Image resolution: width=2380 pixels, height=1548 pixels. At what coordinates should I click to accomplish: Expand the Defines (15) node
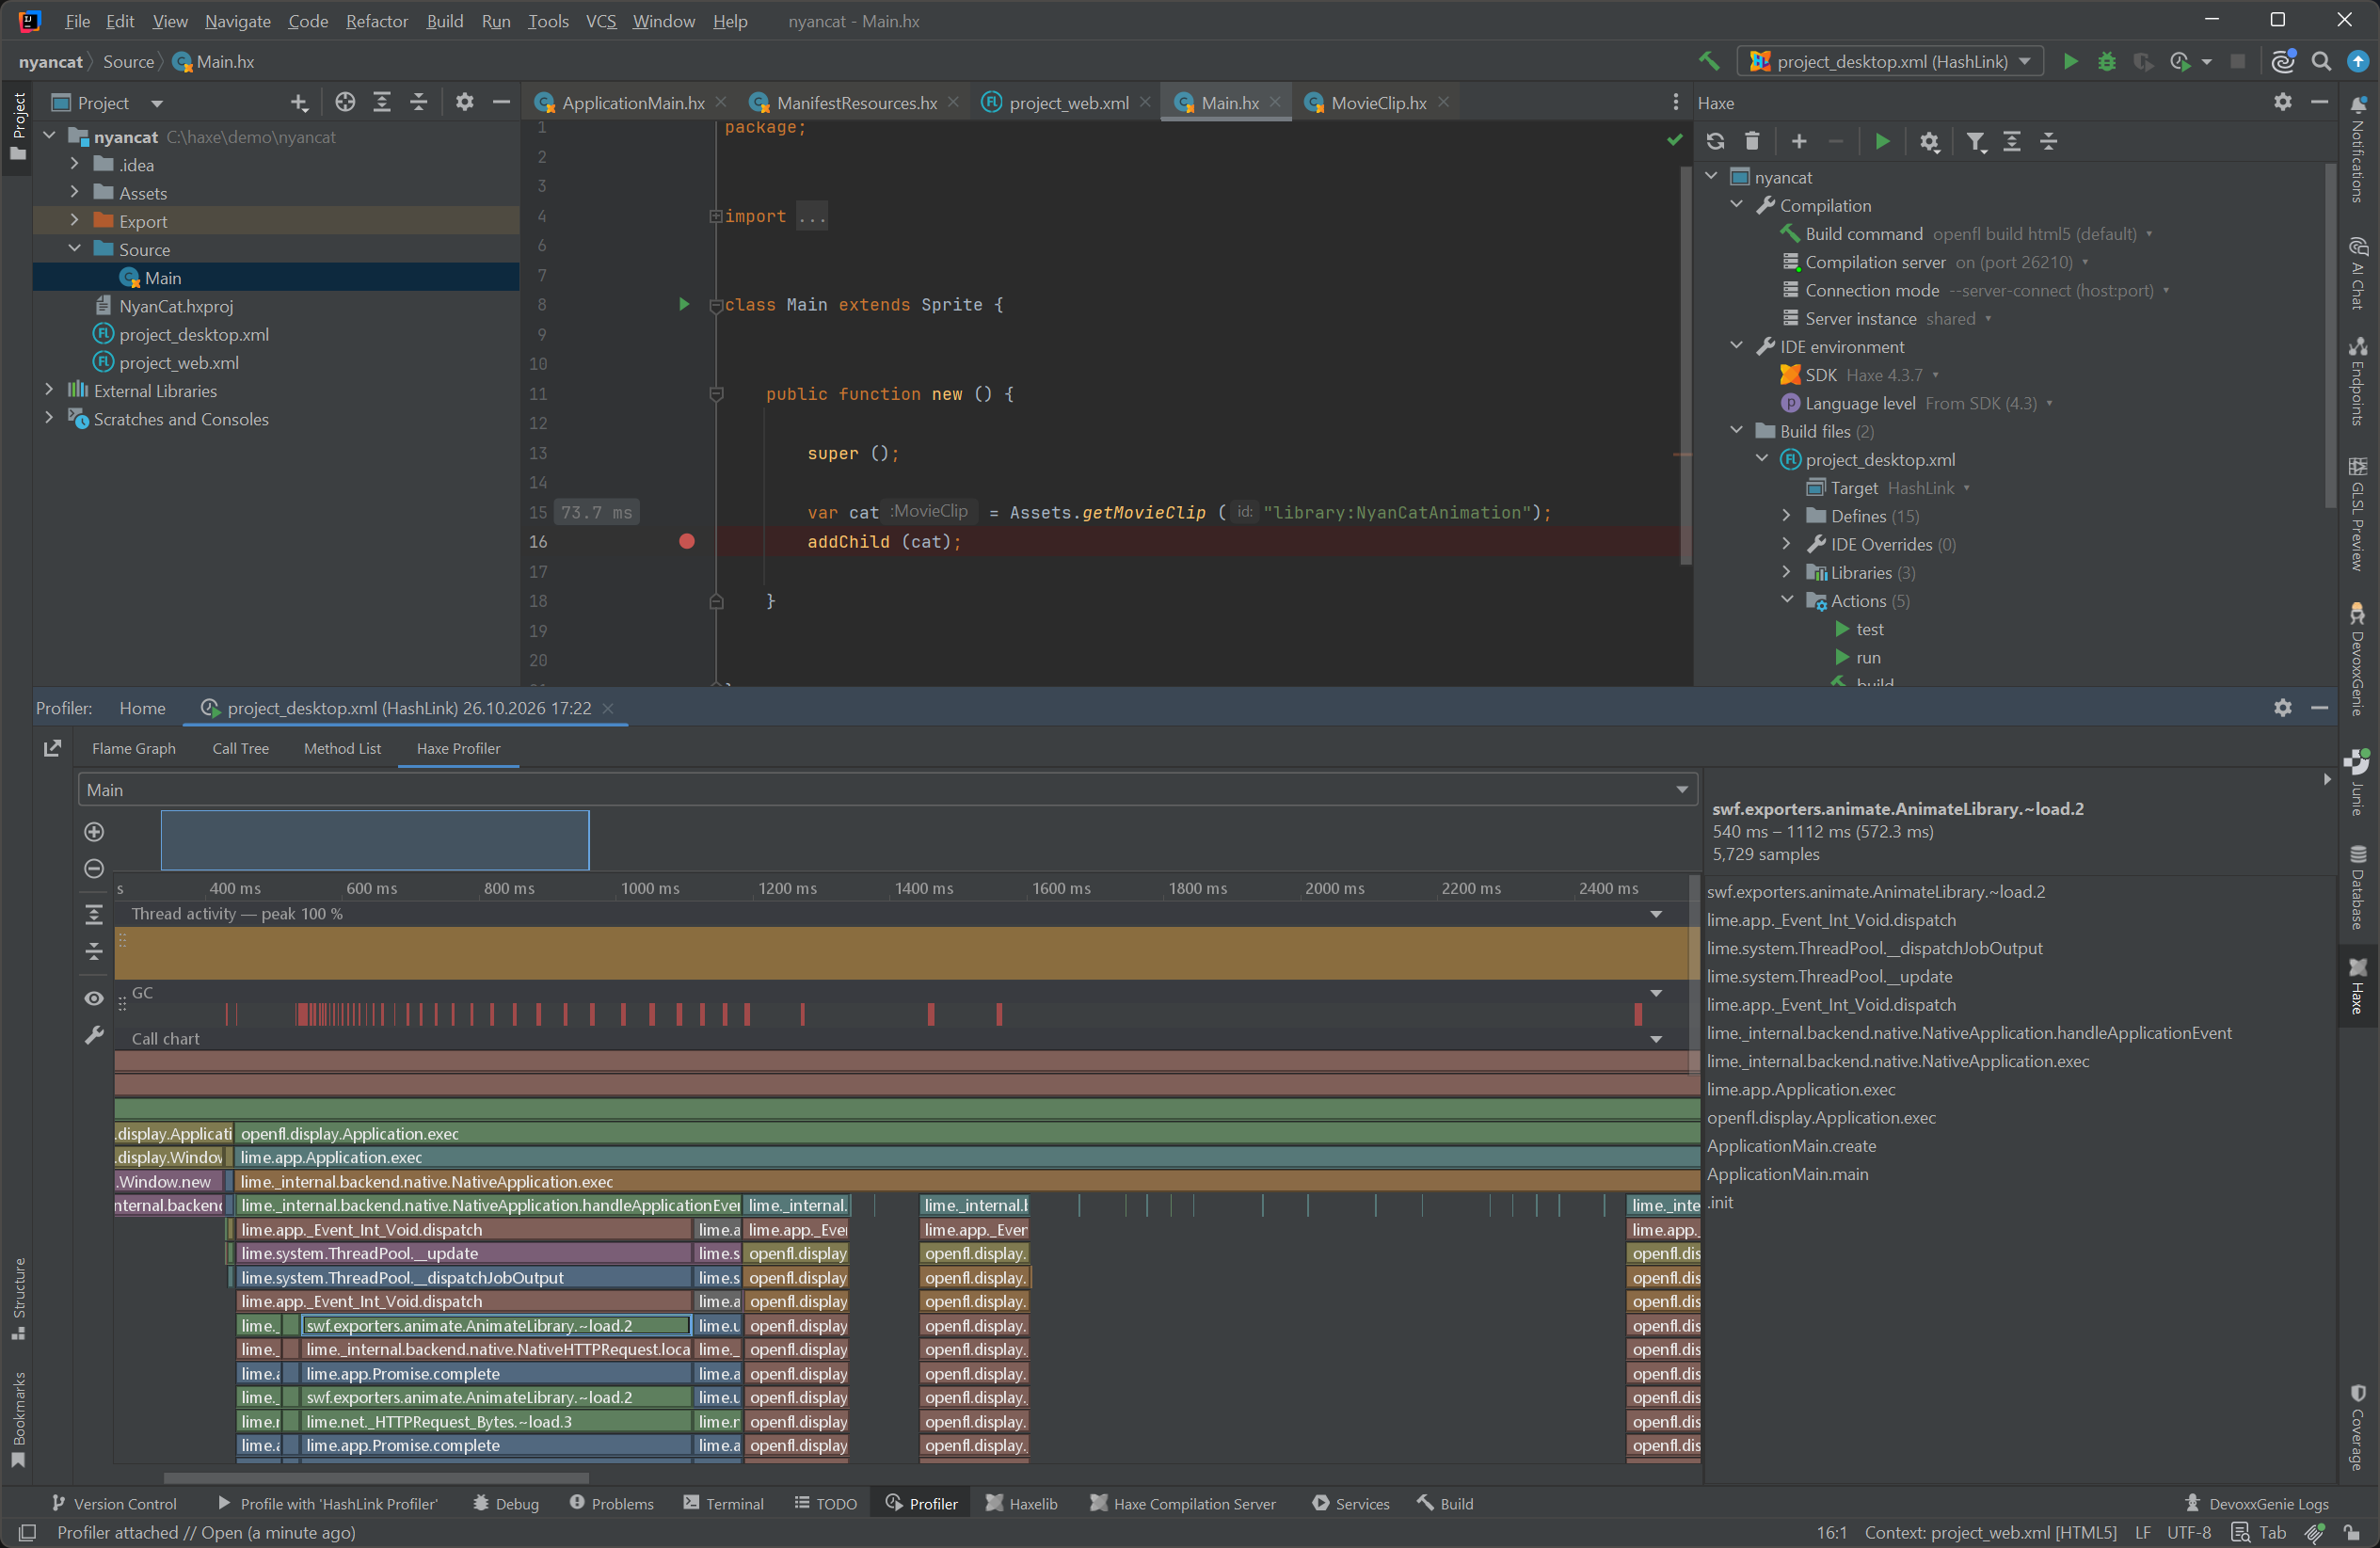[x=1786, y=515]
